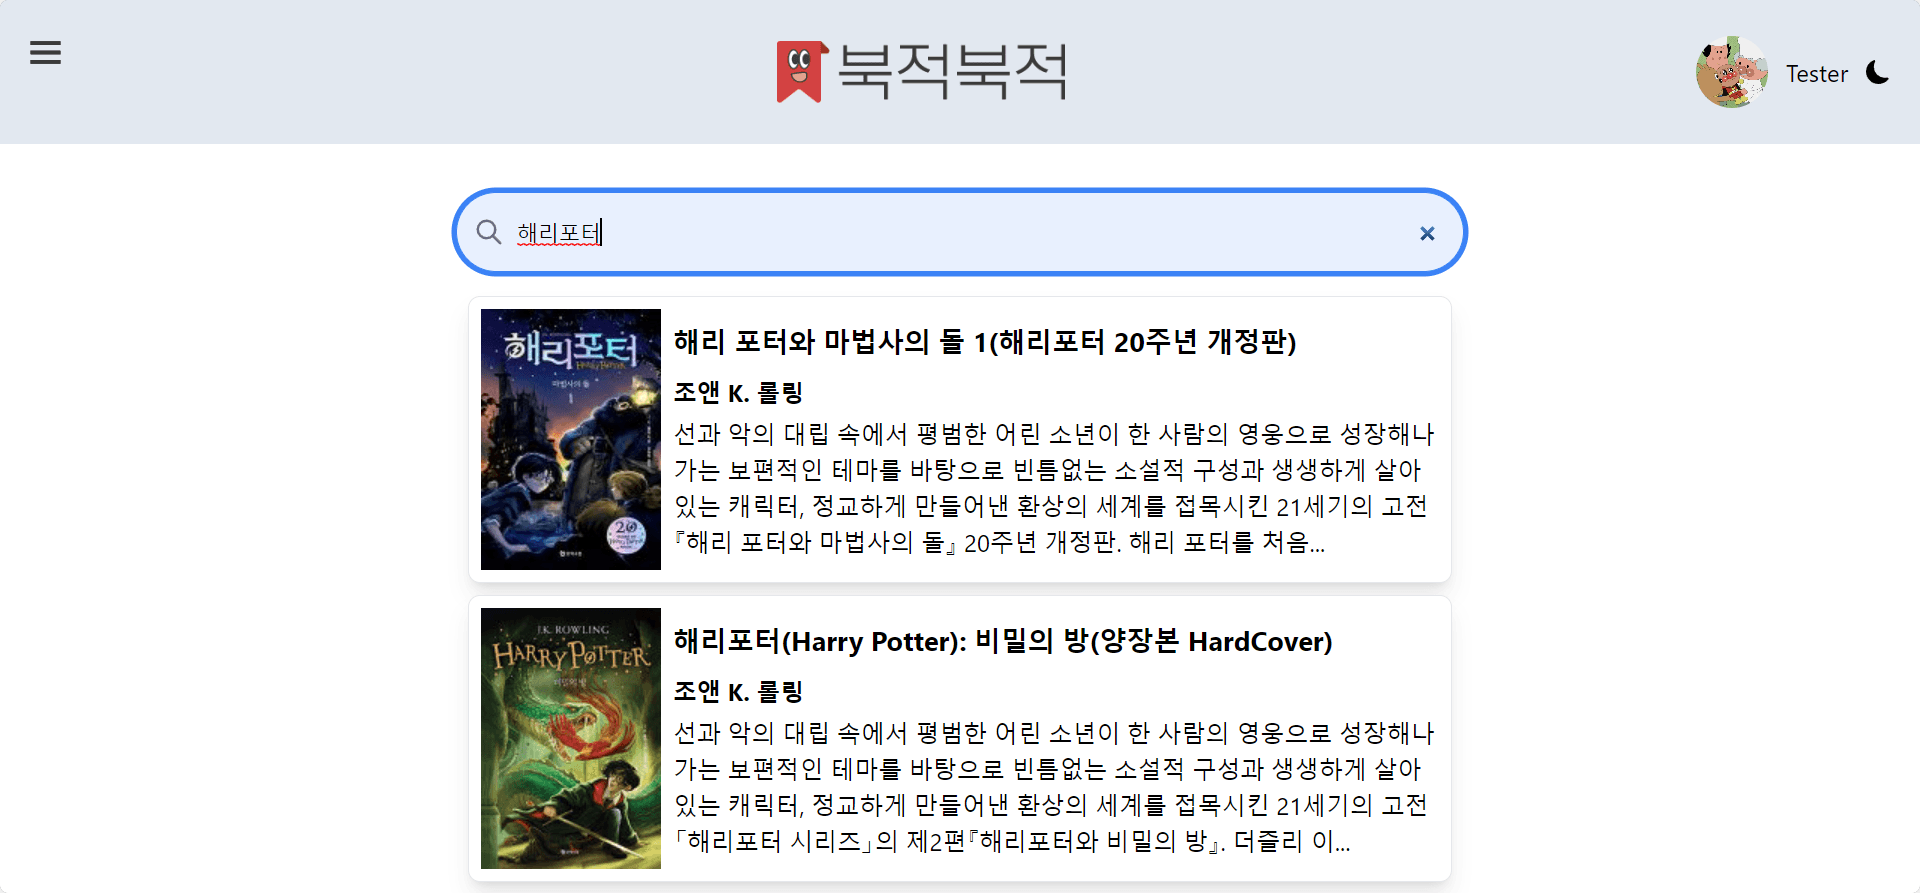1920x893 pixels.
Task: Open cover of Harry Potter 비밀의 방
Action: 571,738
